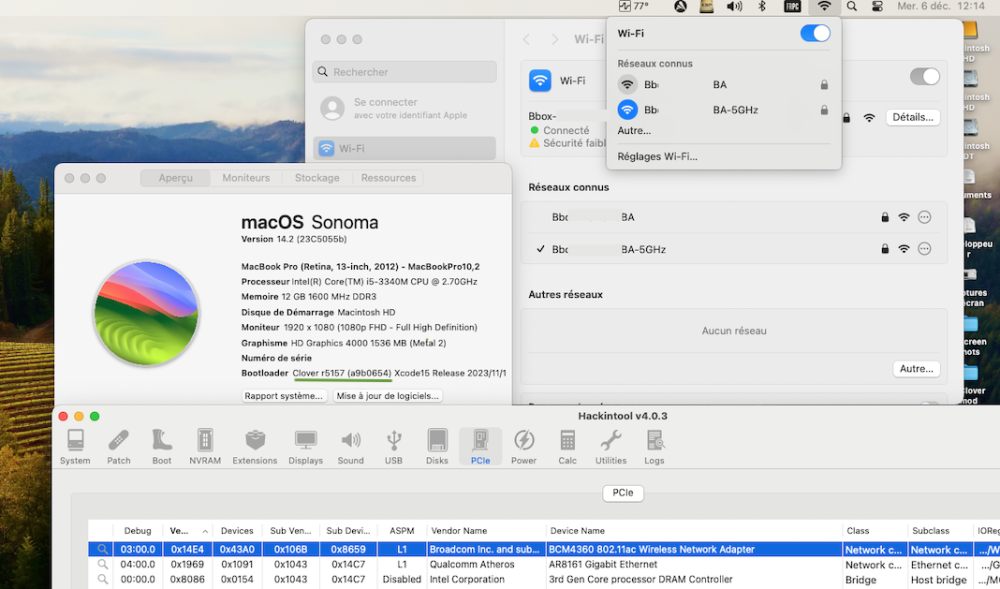Click the PCIe label button above the table
Image resolution: width=1000 pixels, height=589 pixels.
[x=623, y=493]
